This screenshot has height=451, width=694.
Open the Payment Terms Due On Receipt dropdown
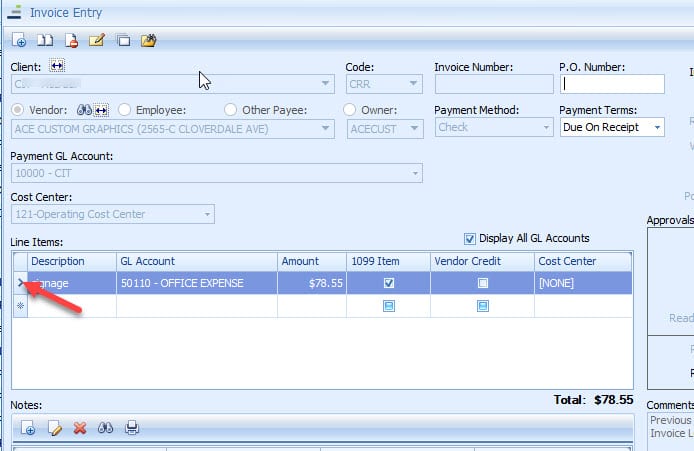(657, 127)
